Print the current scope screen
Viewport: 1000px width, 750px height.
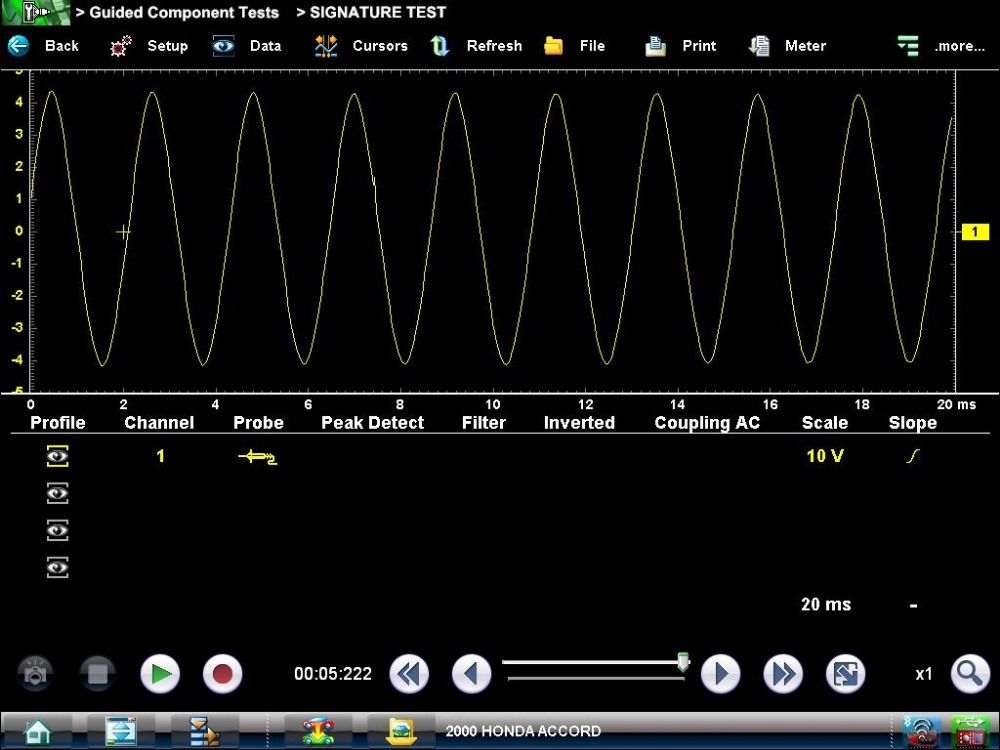pos(656,46)
